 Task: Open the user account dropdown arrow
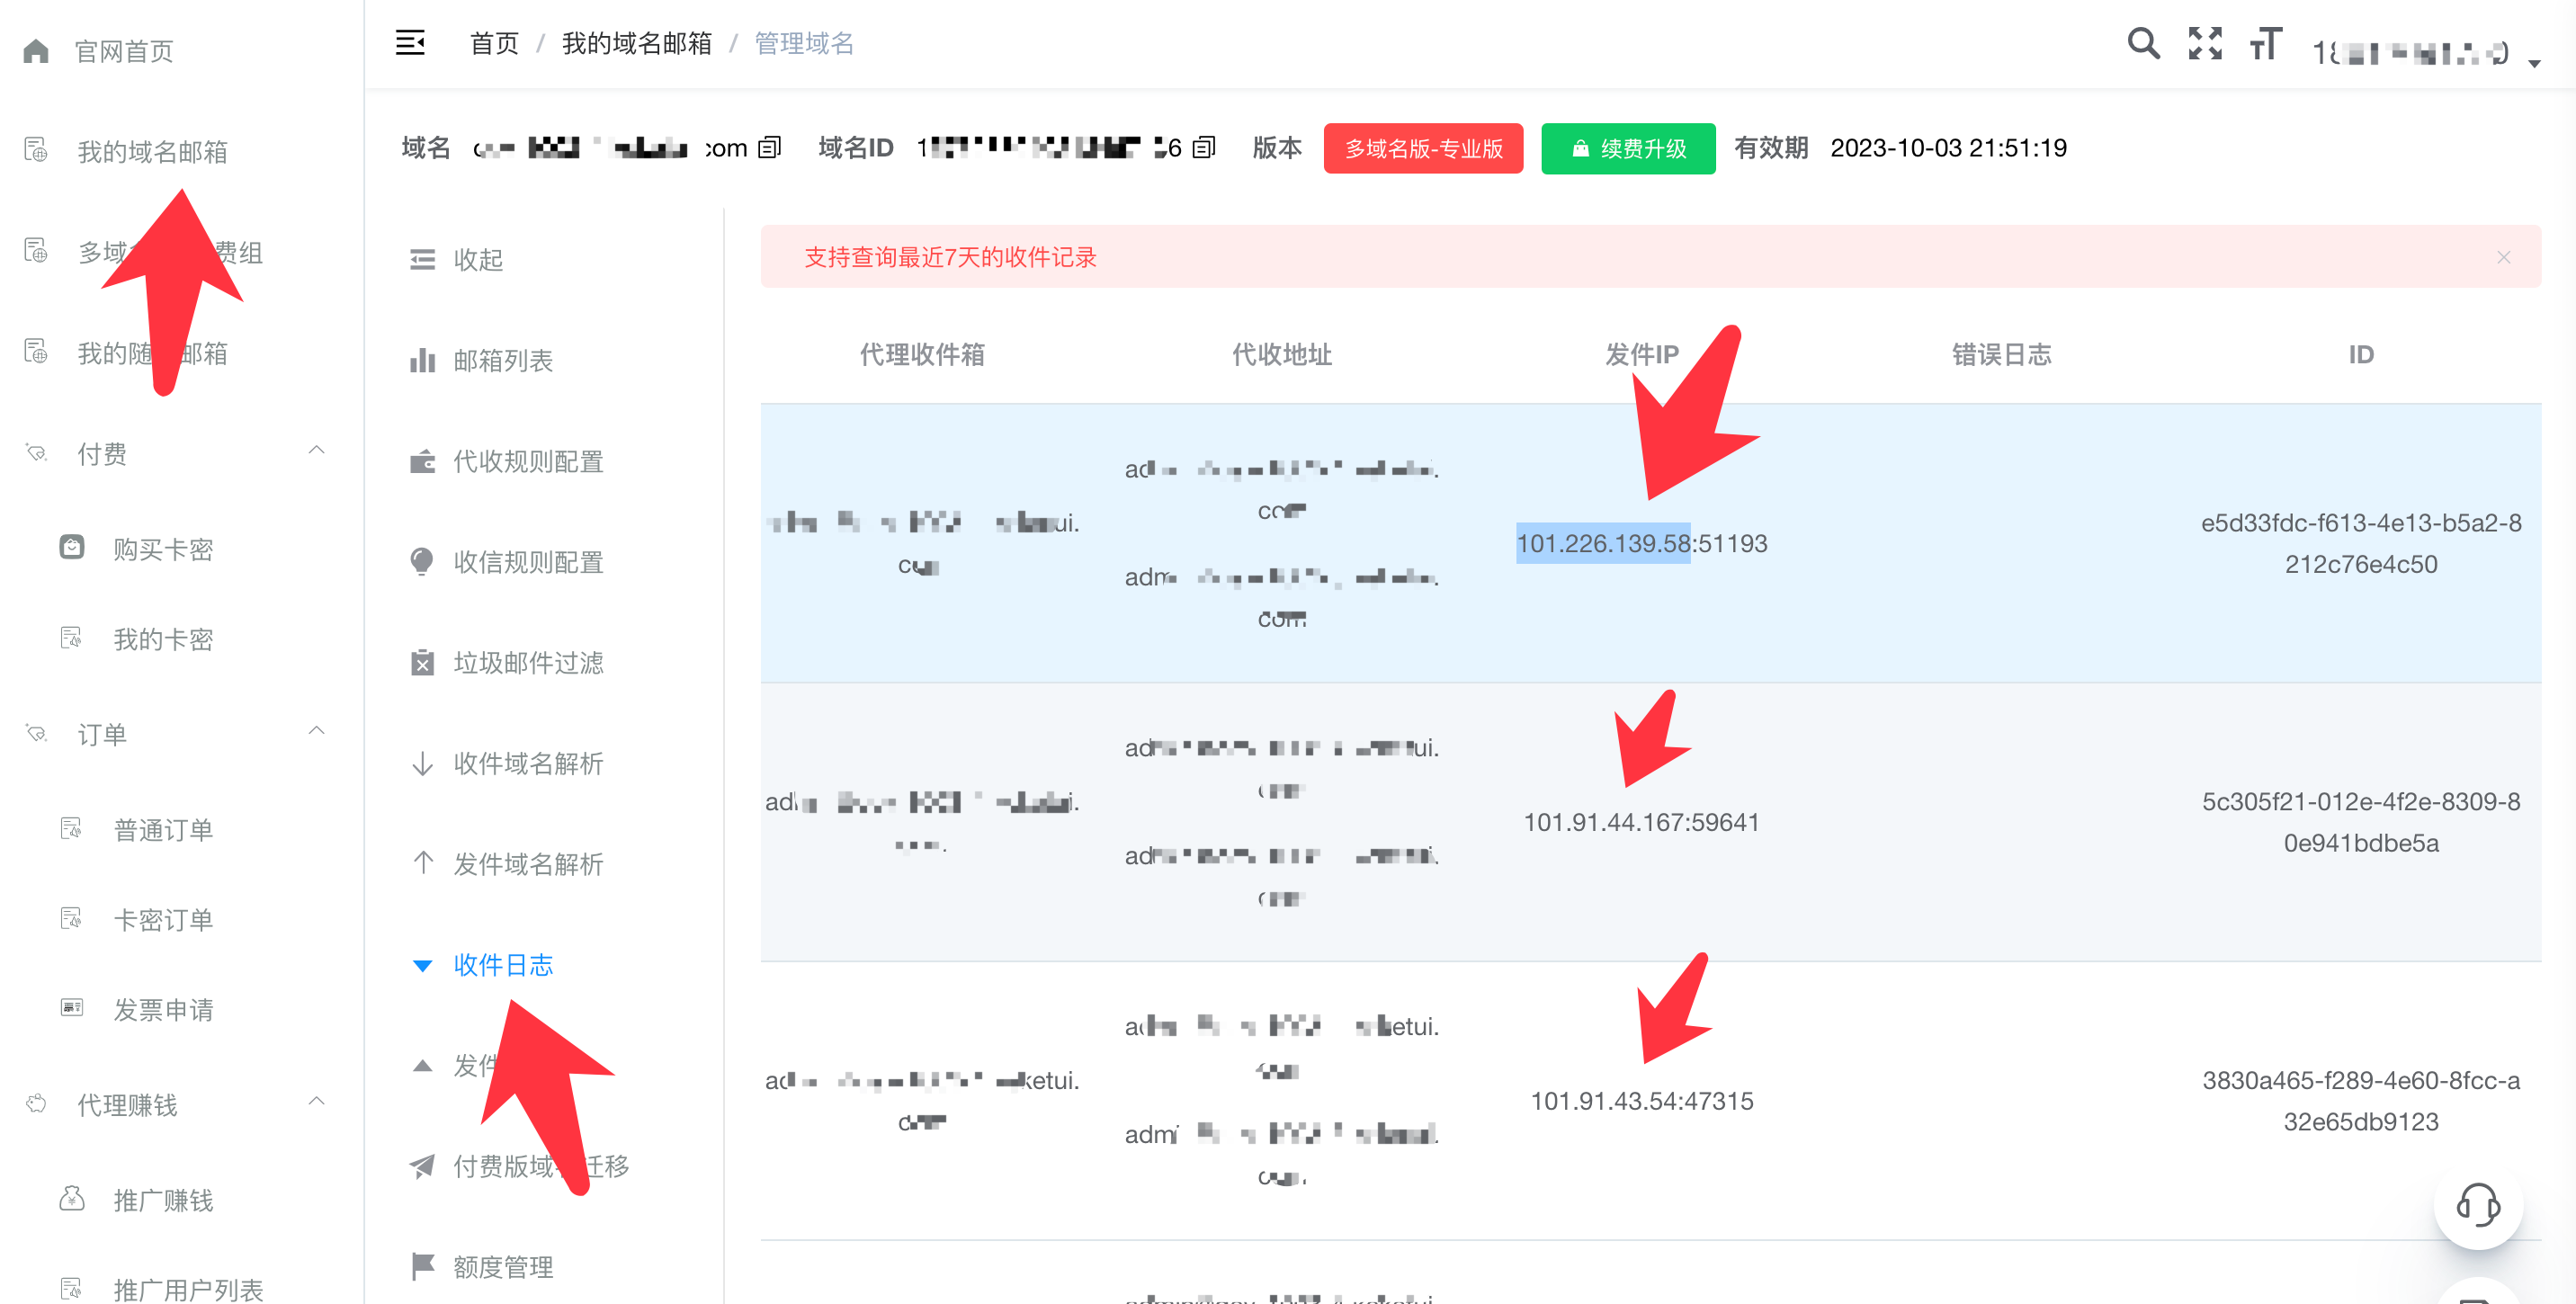click(x=2535, y=64)
